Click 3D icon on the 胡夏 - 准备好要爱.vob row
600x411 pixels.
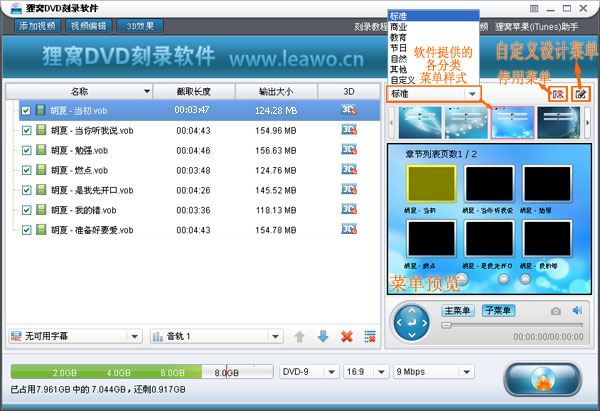pos(349,229)
